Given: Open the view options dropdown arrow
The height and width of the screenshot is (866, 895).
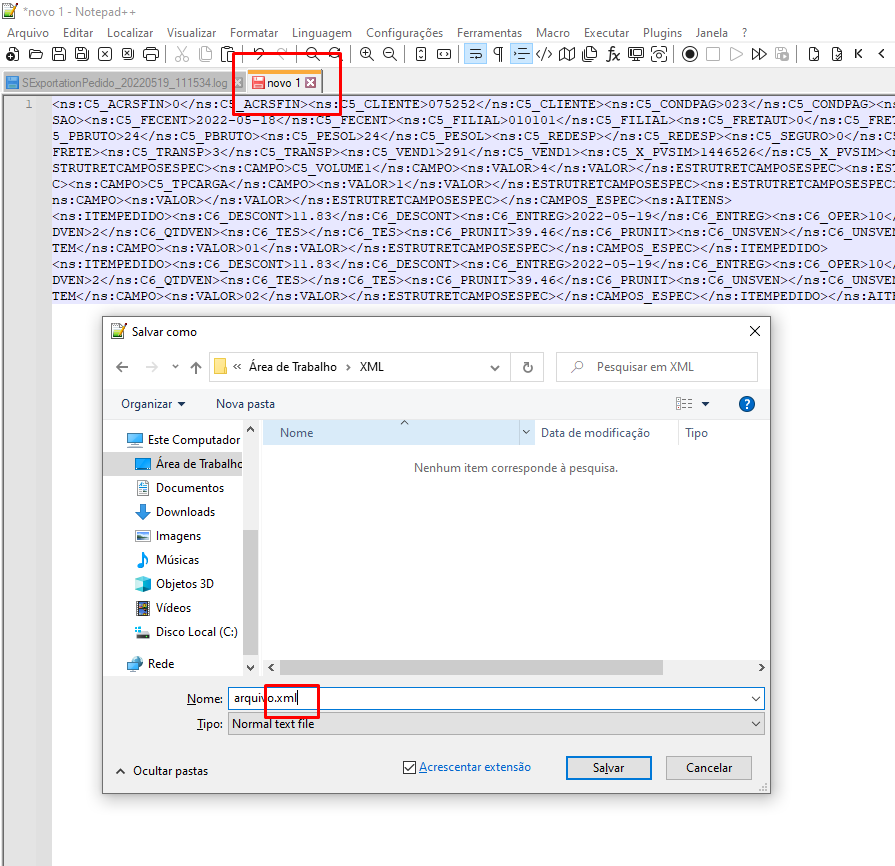Looking at the screenshot, I should [x=705, y=404].
